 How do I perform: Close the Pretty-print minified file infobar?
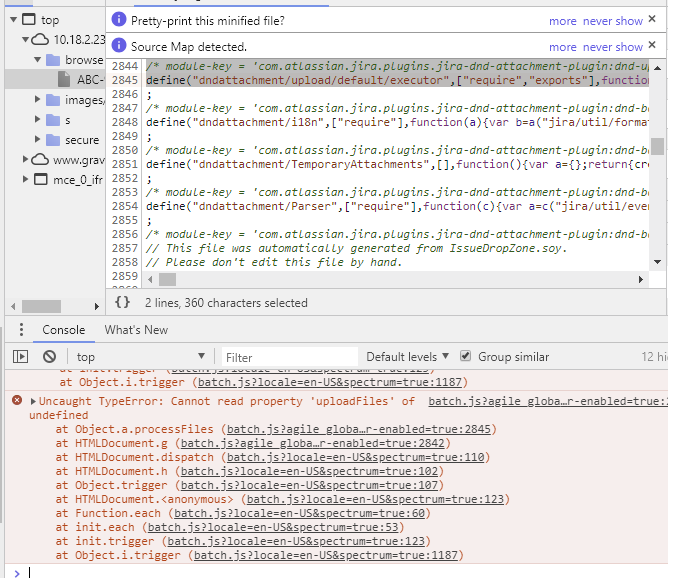click(652, 19)
